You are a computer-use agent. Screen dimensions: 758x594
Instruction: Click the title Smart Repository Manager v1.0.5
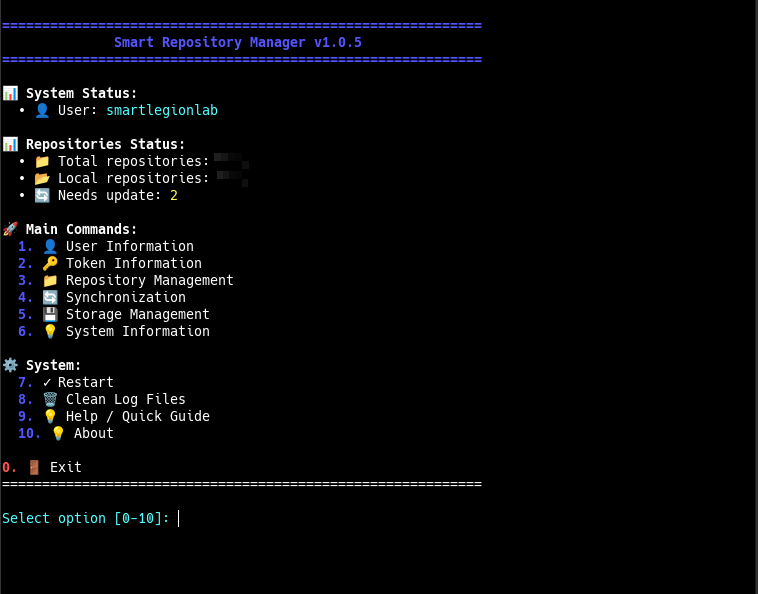point(238,43)
